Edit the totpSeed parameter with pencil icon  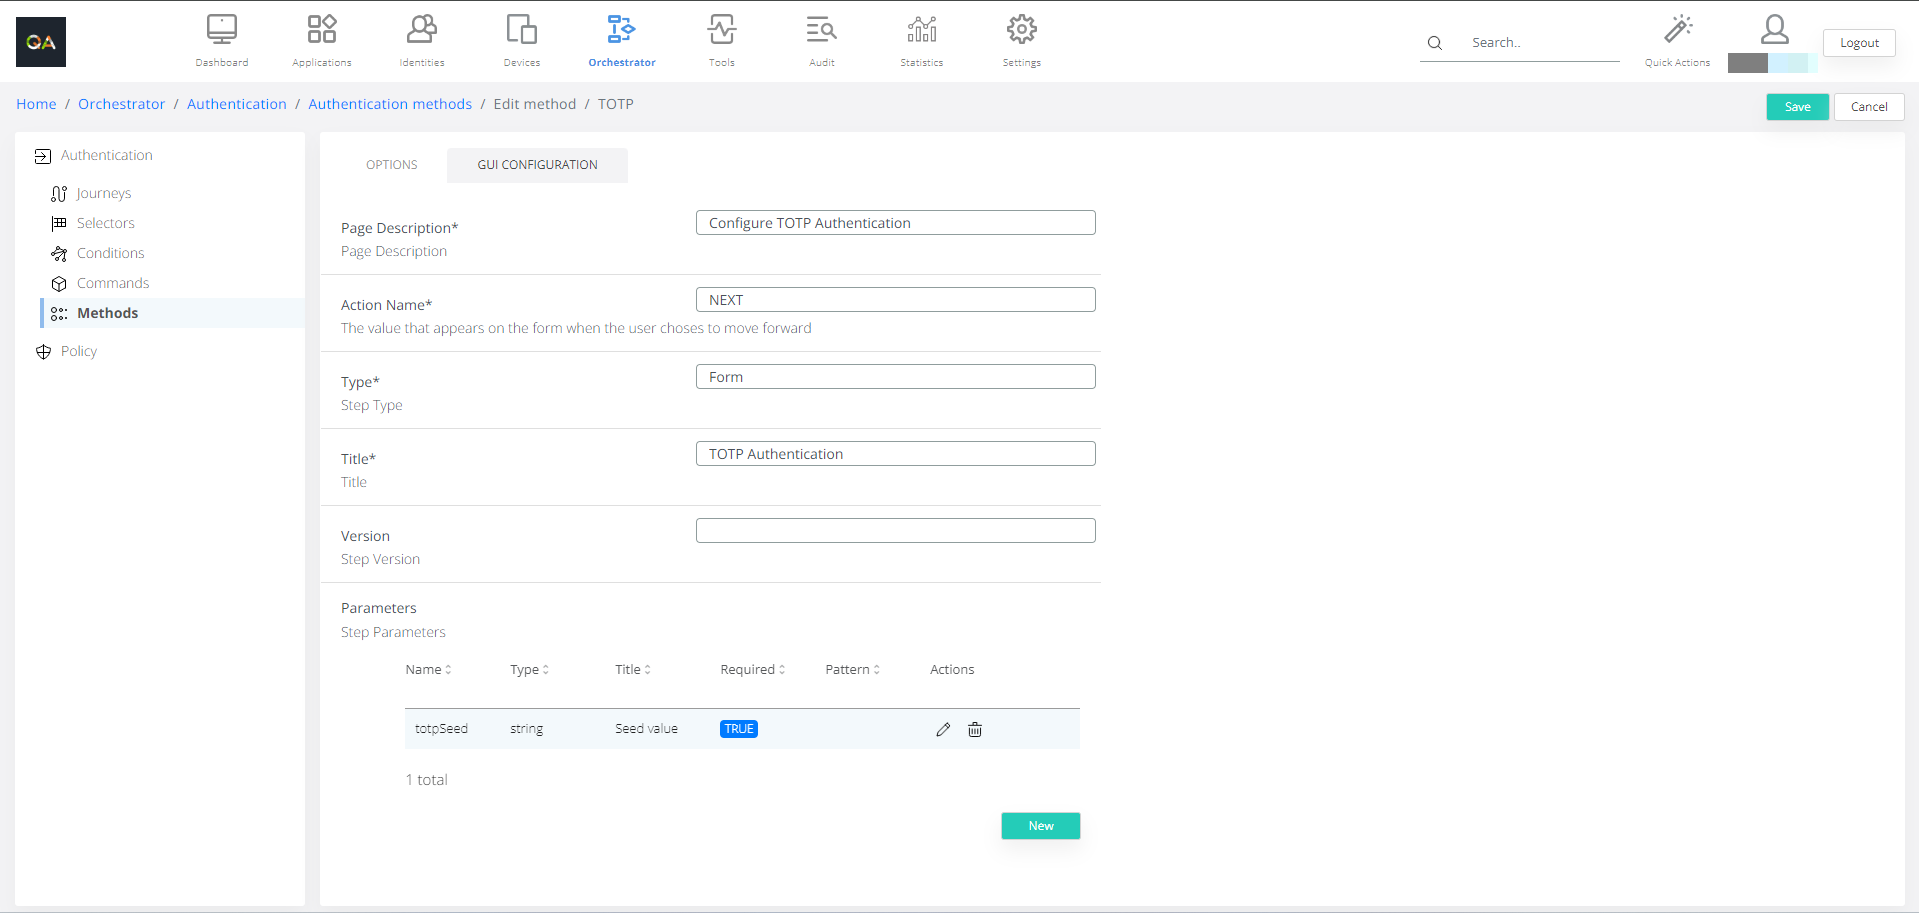tap(943, 730)
